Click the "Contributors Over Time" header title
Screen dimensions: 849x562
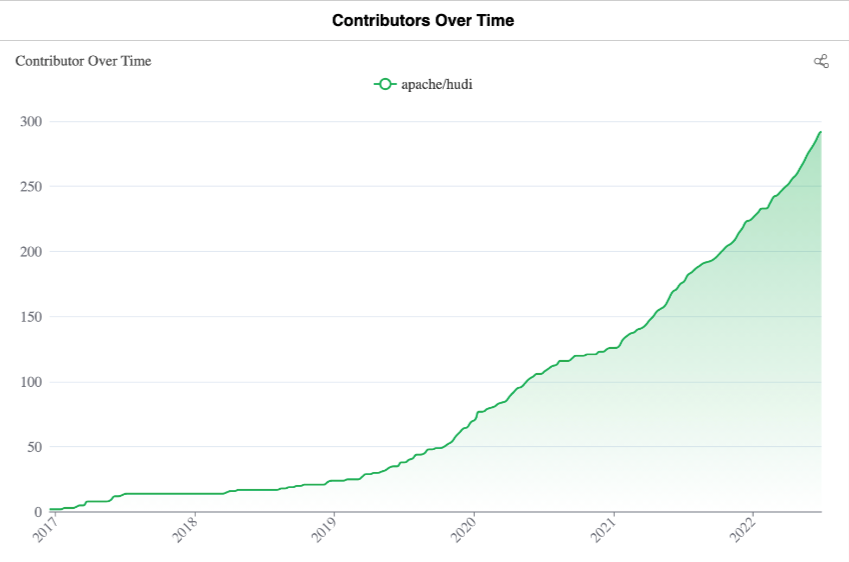pyautogui.click(x=423, y=20)
